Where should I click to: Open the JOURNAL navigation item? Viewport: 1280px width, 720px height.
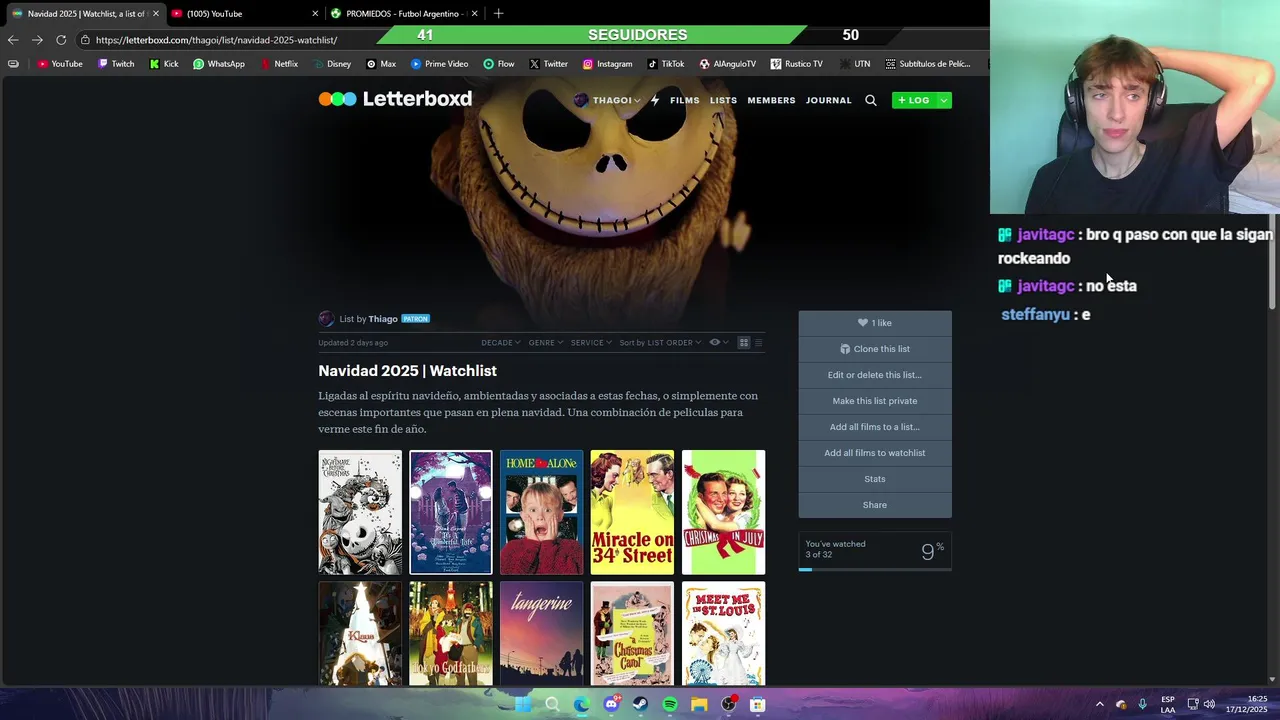(829, 100)
